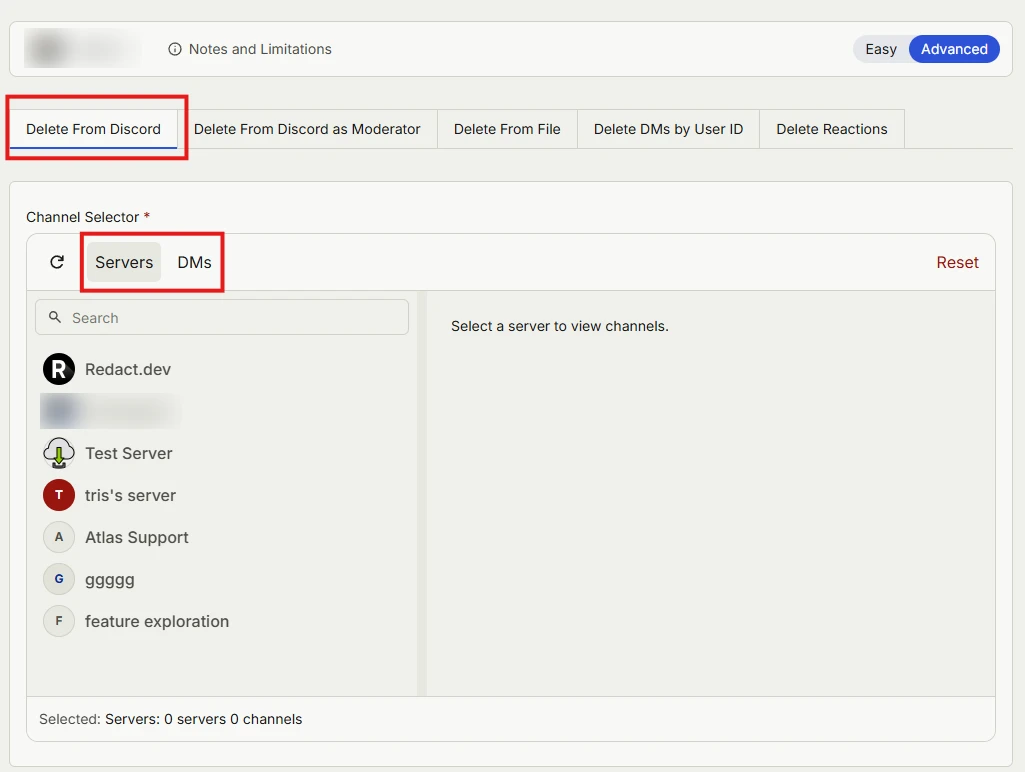Select the Redact.dev server name

[x=128, y=369]
